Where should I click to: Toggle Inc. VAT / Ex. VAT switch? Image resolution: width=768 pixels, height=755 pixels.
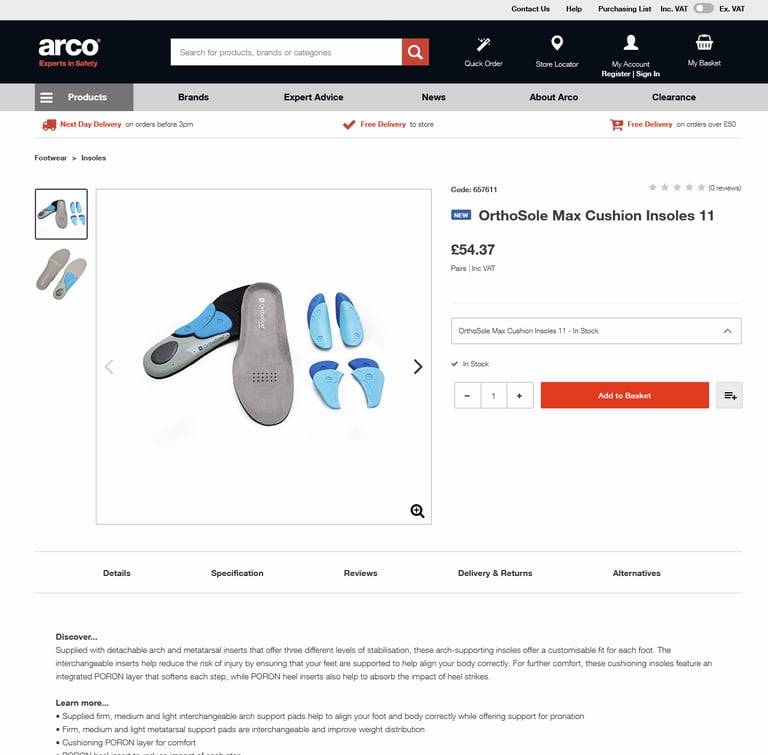703,8
